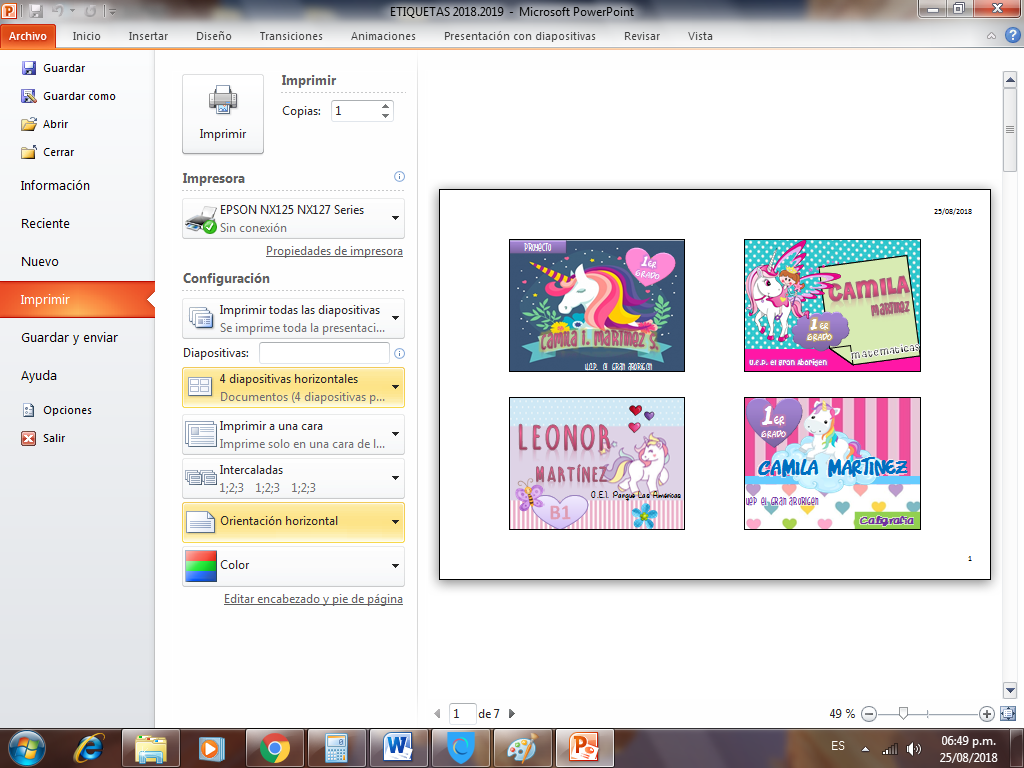
Task: Open the 4 diapositivas horizontales layout dropdown
Action: (x=293, y=387)
